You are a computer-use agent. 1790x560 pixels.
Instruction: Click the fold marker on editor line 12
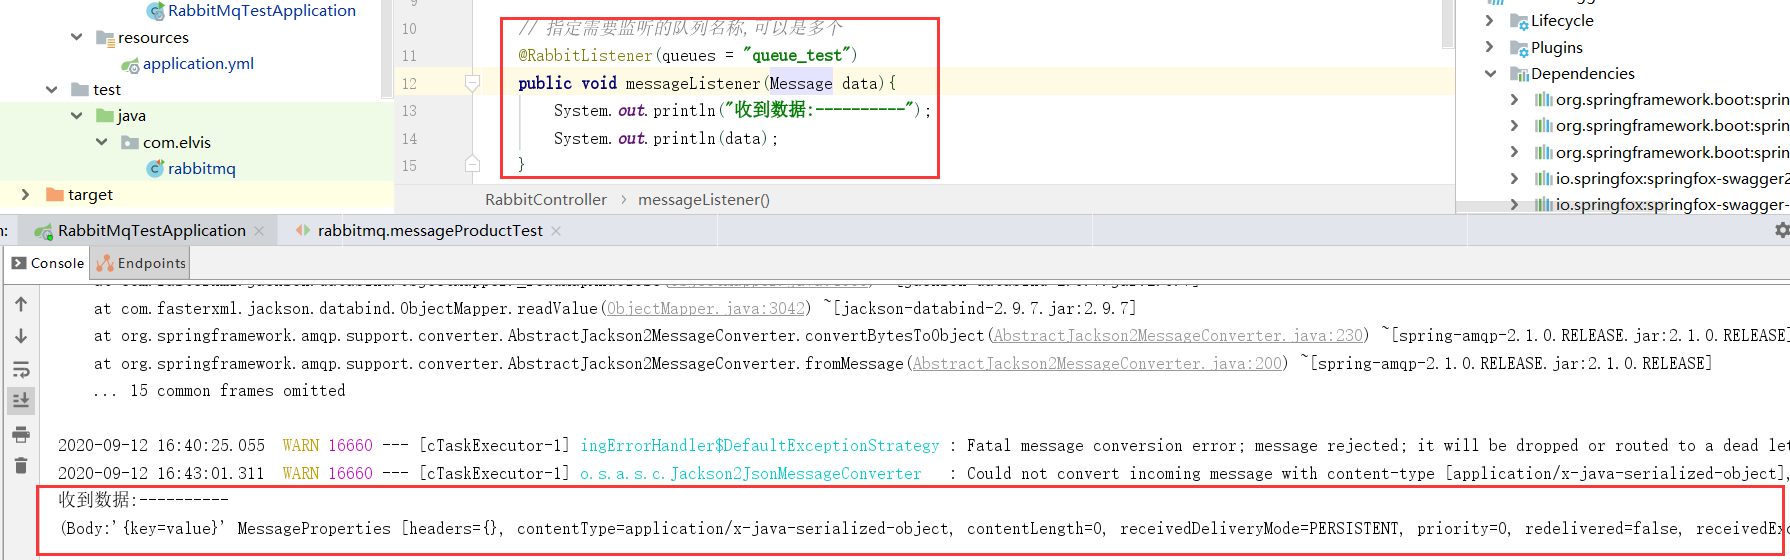(x=473, y=83)
